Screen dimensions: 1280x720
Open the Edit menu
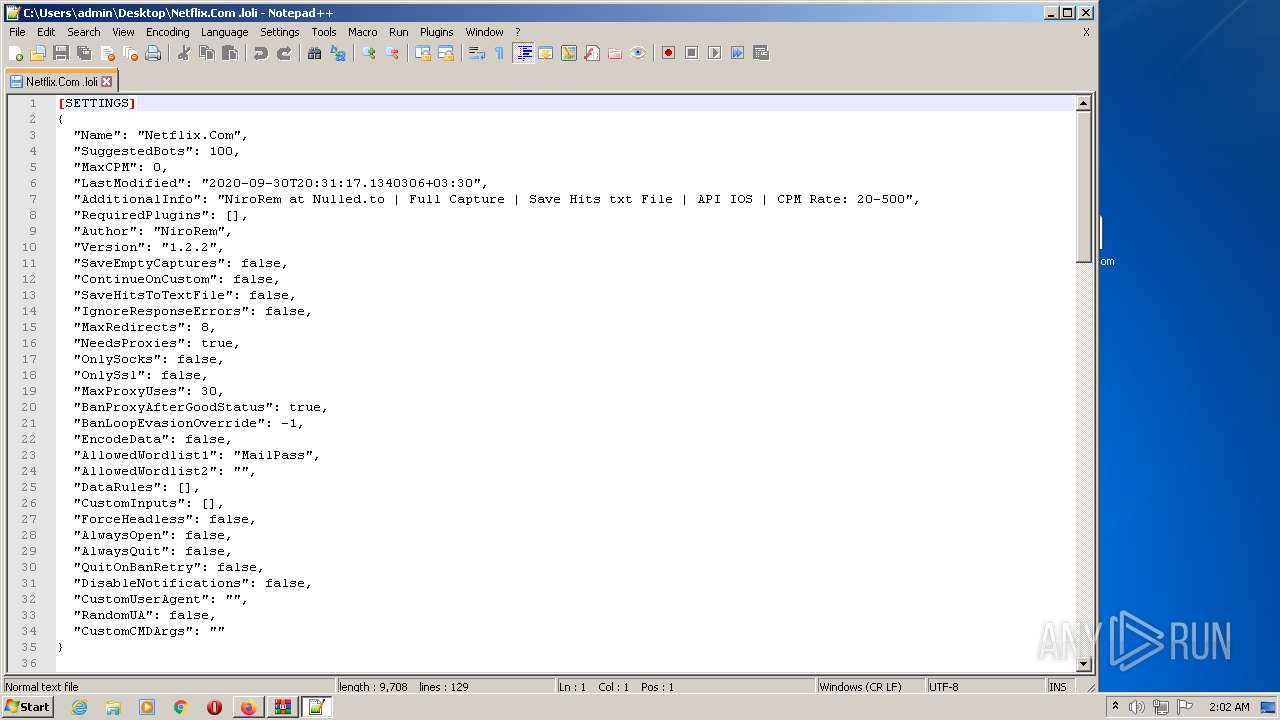46,32
